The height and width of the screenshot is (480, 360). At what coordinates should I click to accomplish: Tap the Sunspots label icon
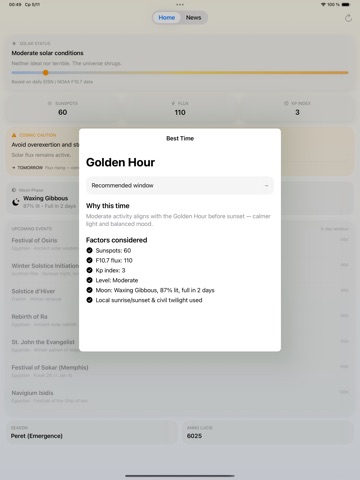(50, 103)
